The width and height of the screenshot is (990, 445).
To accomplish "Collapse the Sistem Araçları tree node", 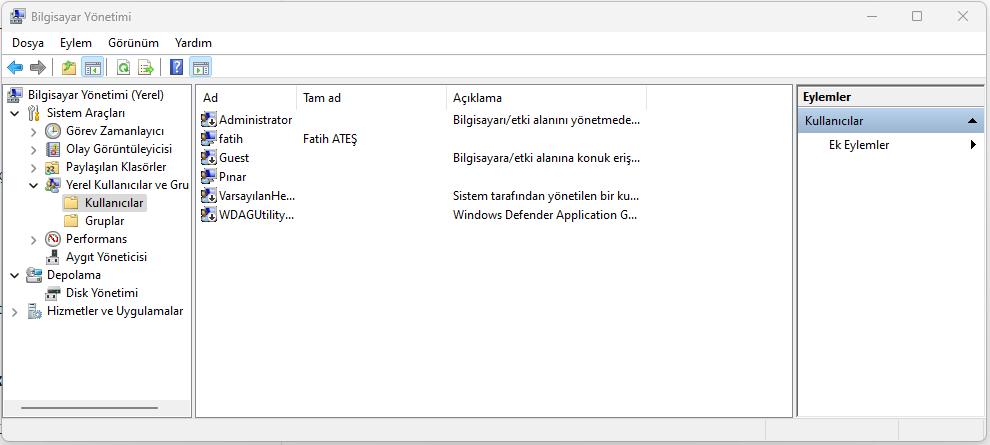I will click(x=15, y=113).
